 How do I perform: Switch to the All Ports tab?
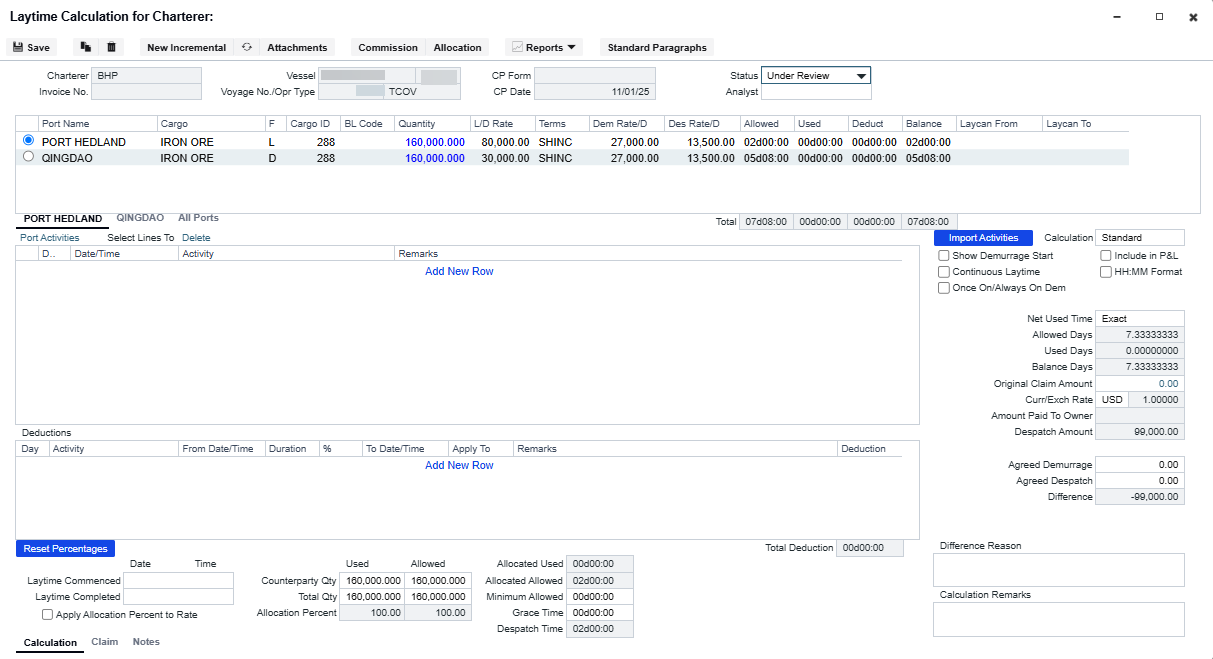coord(198,217)
